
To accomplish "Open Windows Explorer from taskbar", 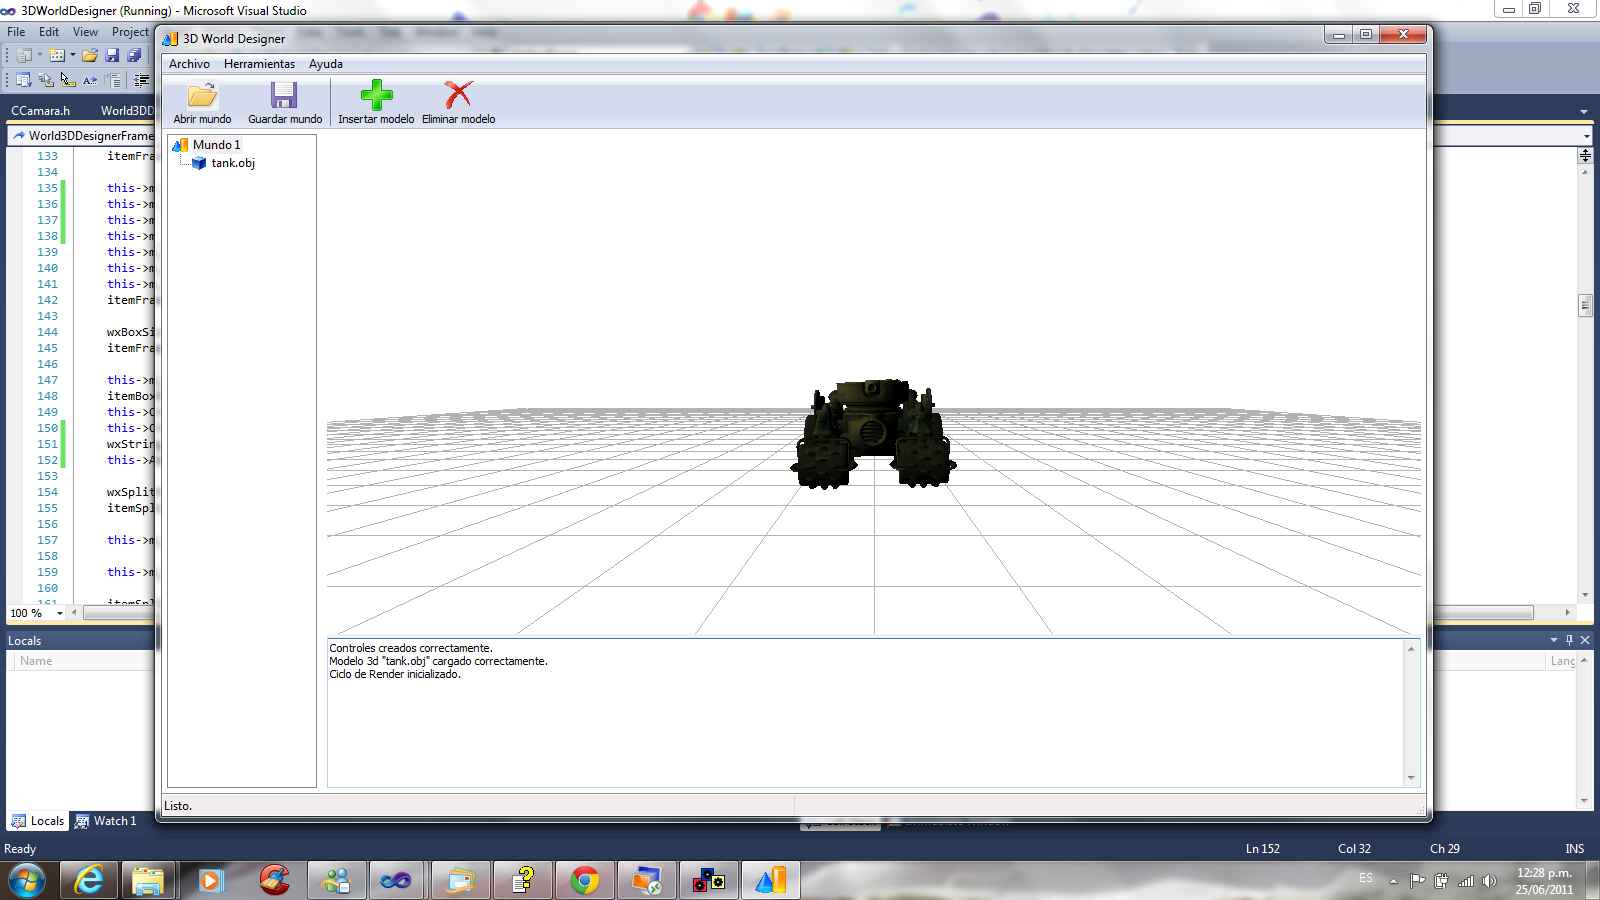I will pos(148,881).
